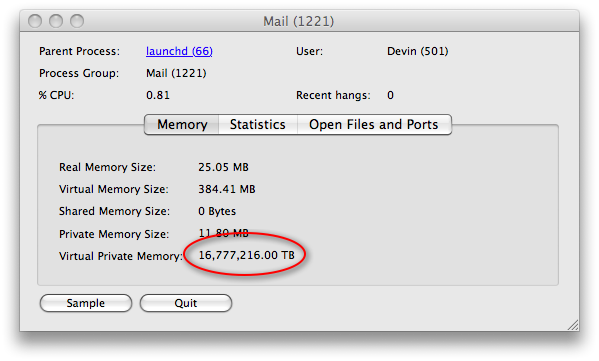Close the Mail process window

pyautogui.click(x=35, y=21)
